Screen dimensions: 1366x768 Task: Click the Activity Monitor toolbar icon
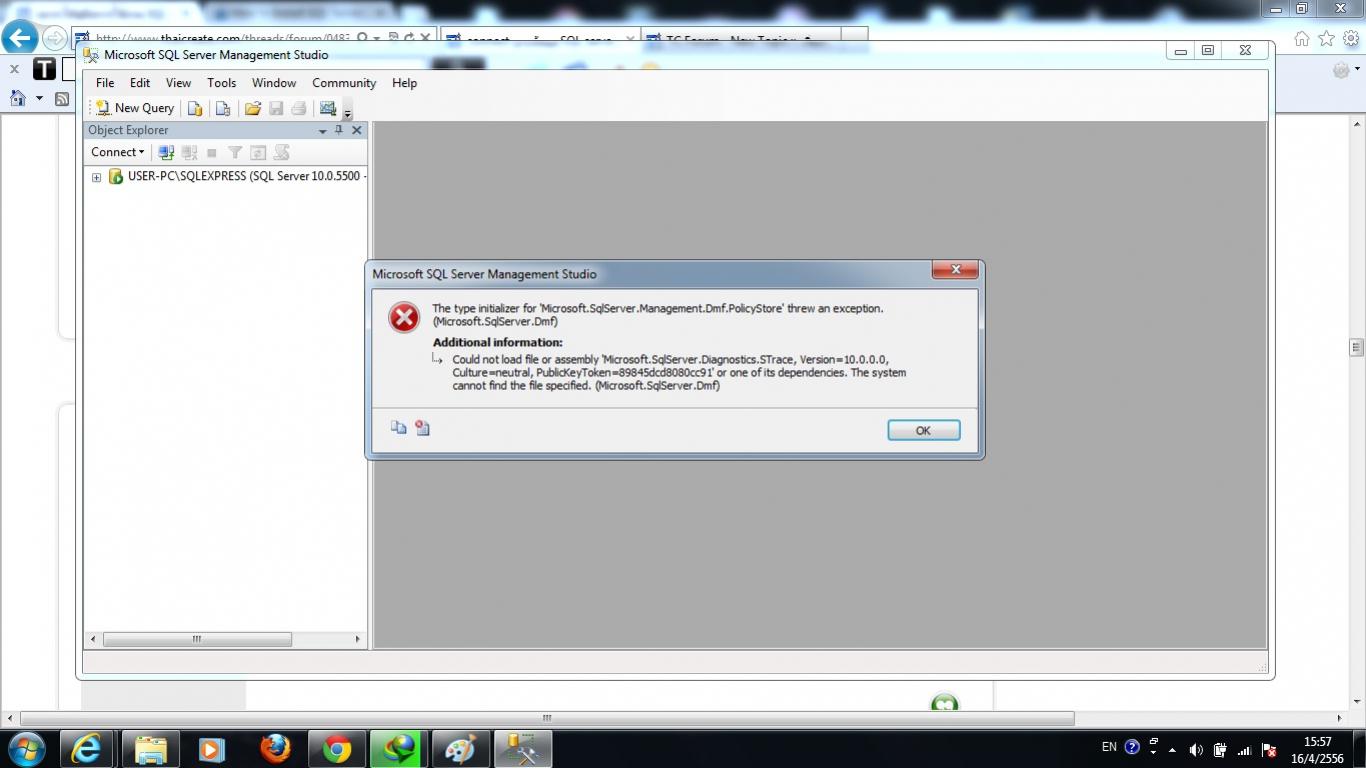(327, 108)
